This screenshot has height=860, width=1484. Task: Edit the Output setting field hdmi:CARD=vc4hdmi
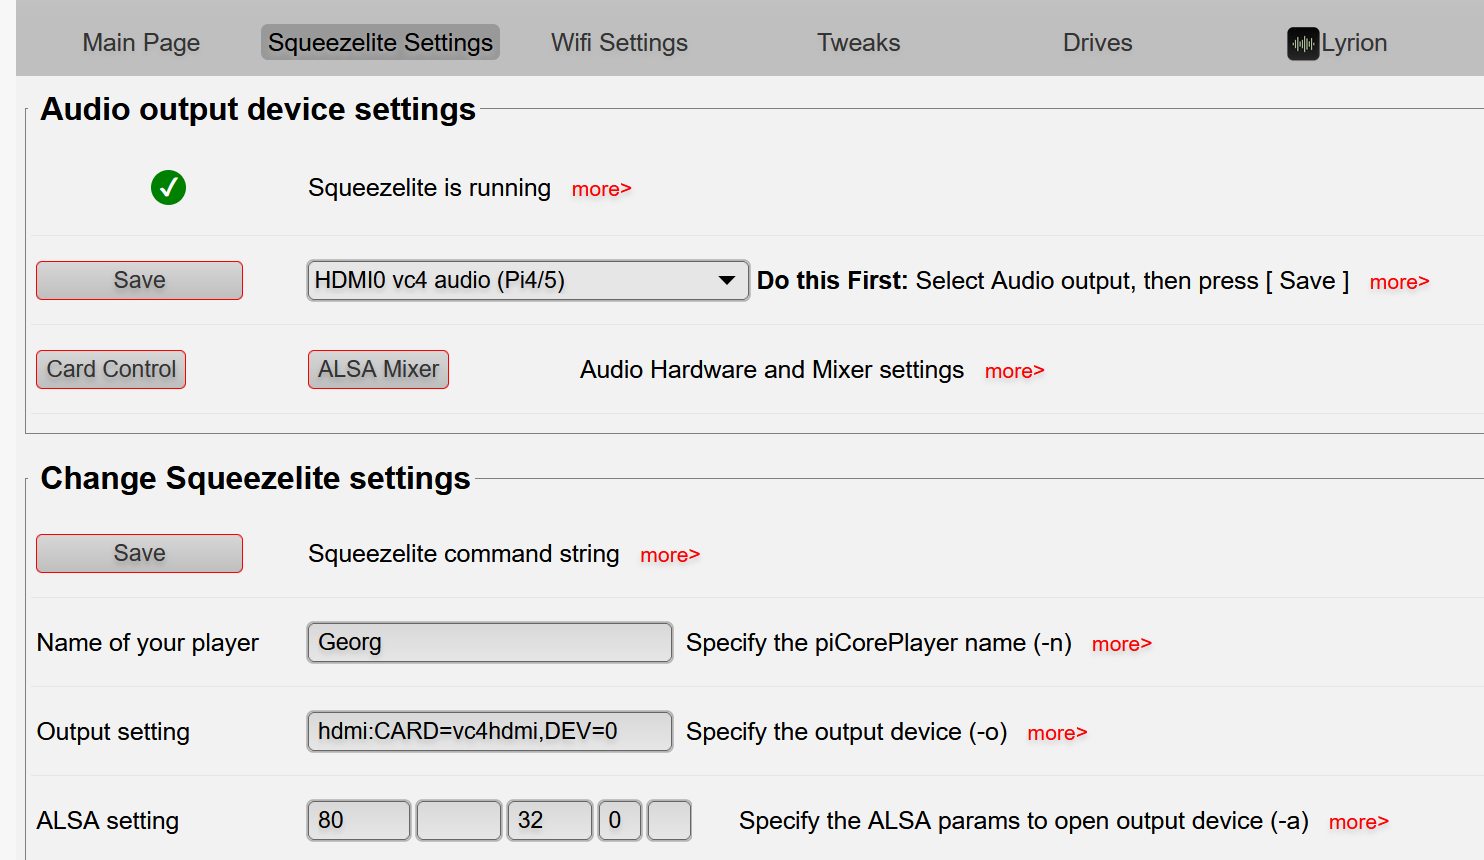(490, 731)
